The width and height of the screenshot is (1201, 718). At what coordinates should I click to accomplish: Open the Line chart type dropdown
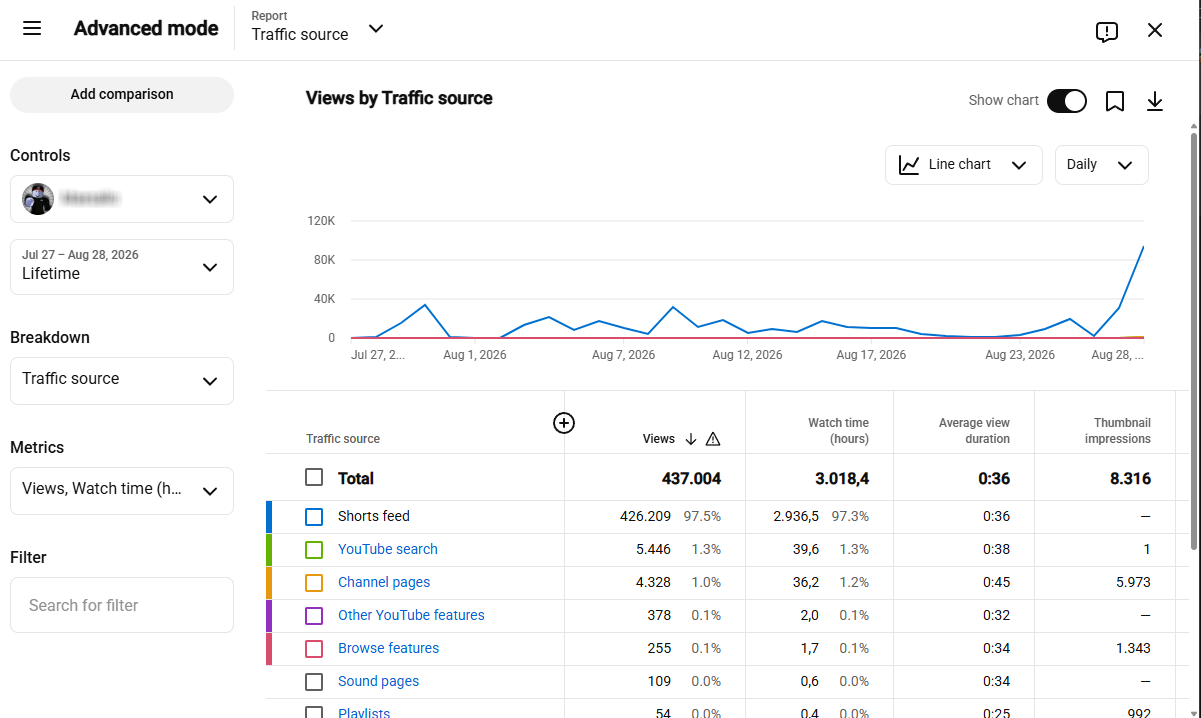pyautogui.click(x=964, y=165)
